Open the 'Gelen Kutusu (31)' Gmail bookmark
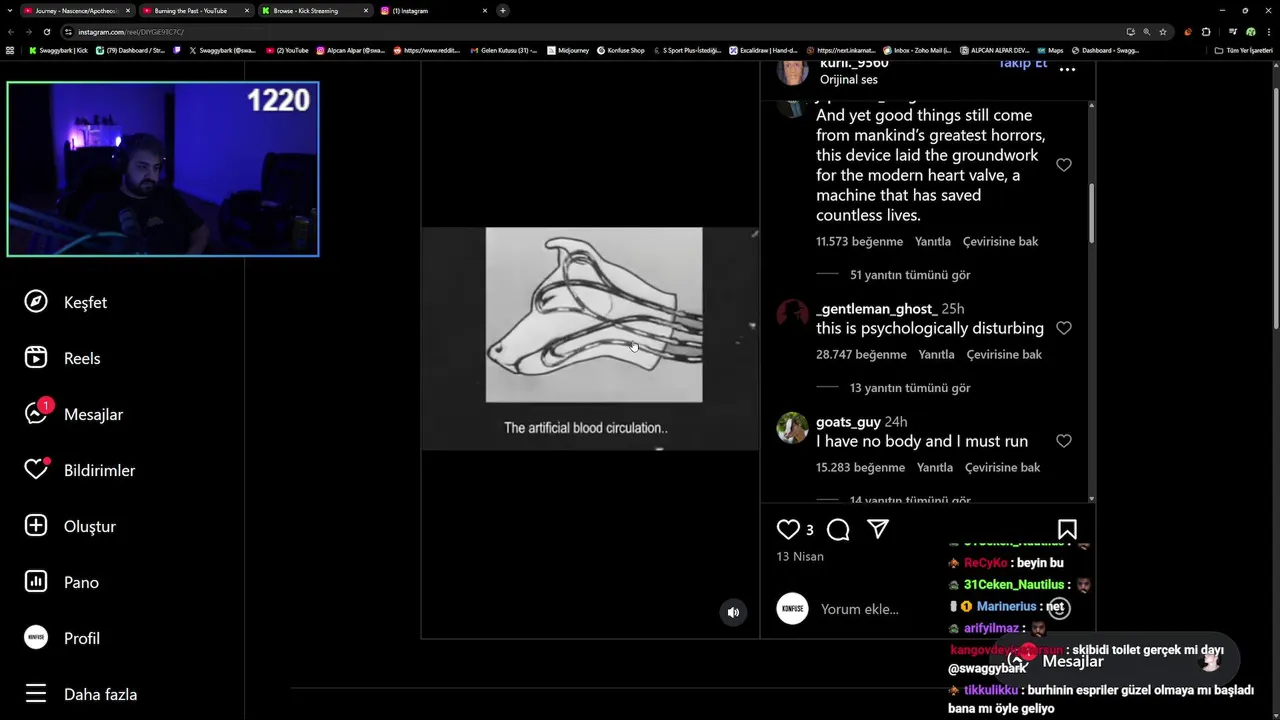The image size is (1280, 720). [504, 50]
